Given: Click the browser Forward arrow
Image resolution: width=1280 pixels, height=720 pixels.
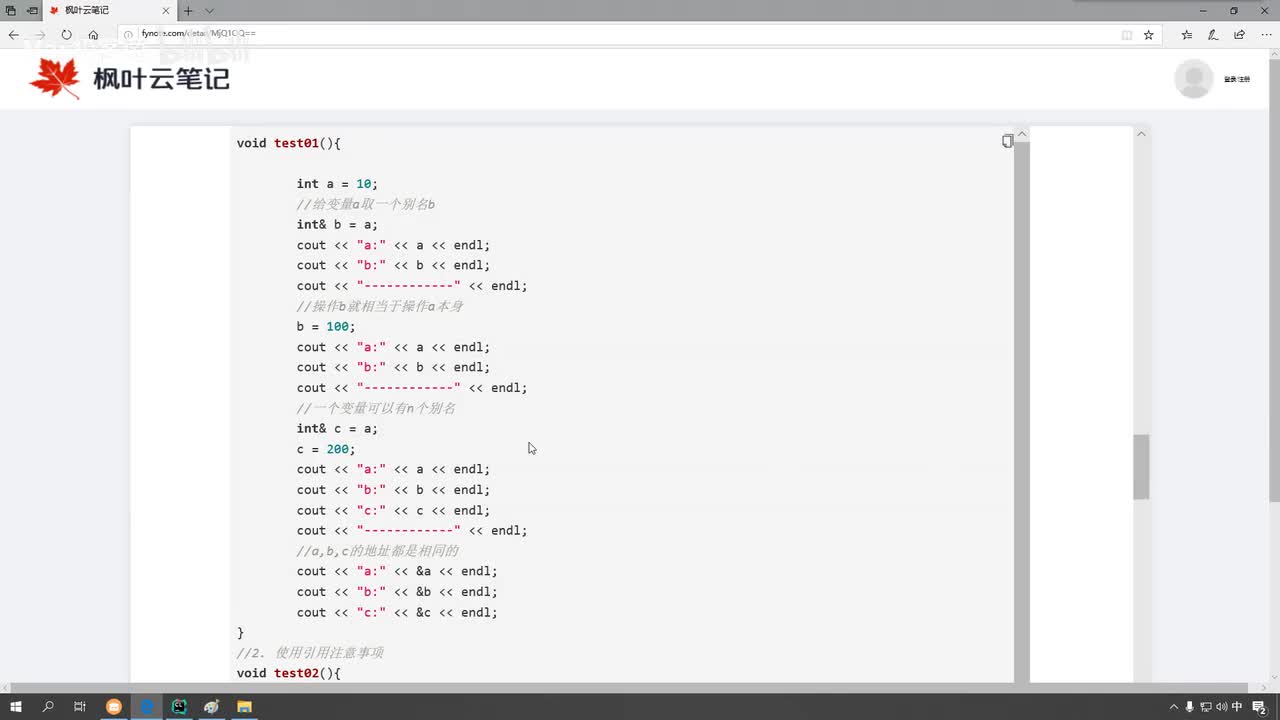Looking at the screenshot, I should (x=40, y=34).
